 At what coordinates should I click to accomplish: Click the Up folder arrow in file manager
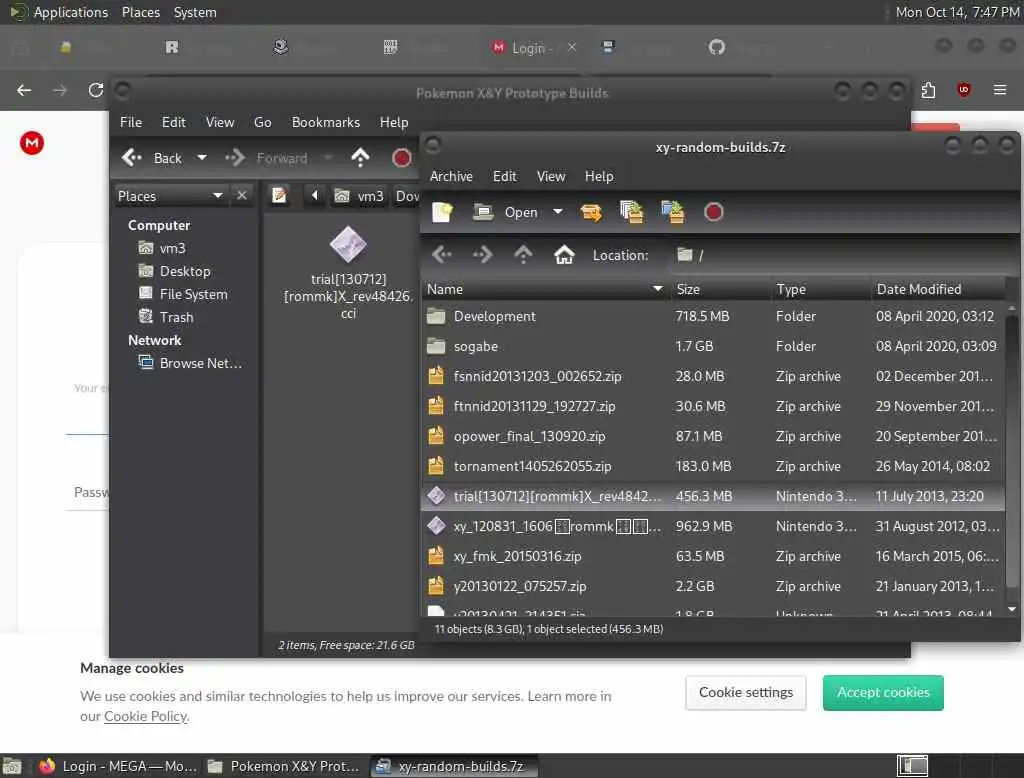point(360,157)
